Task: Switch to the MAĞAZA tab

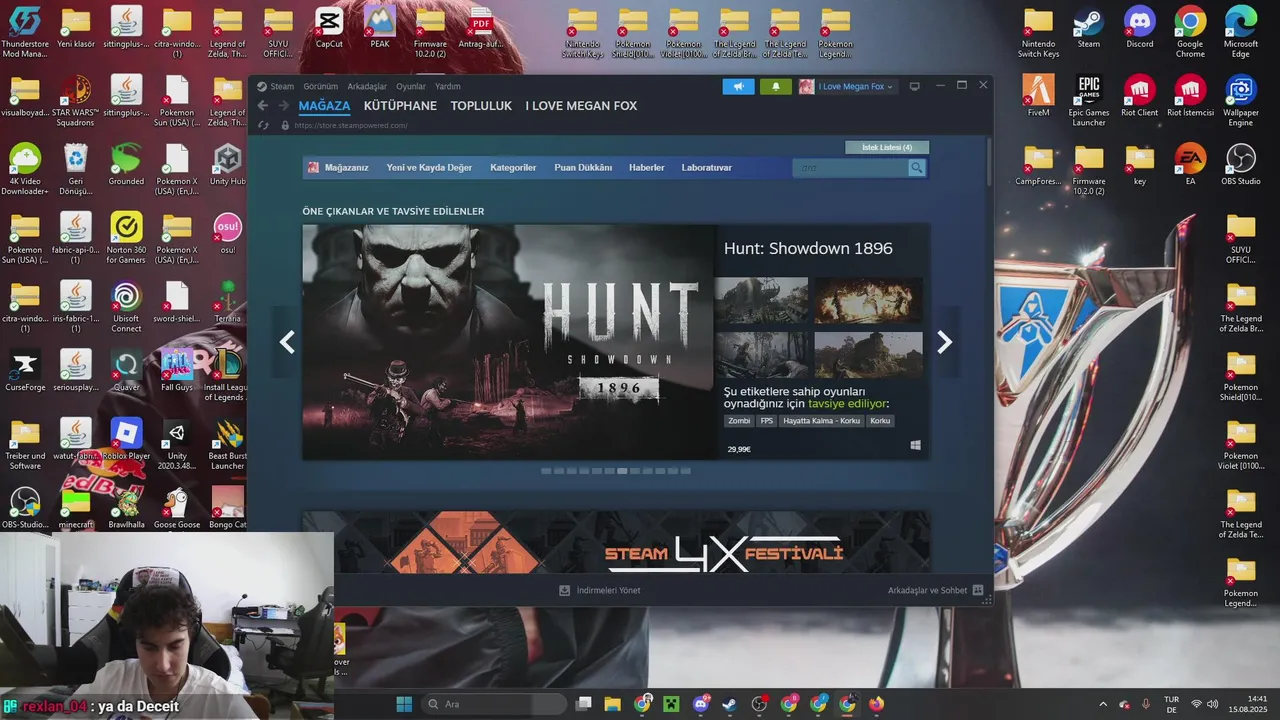Action: point(324,106)
